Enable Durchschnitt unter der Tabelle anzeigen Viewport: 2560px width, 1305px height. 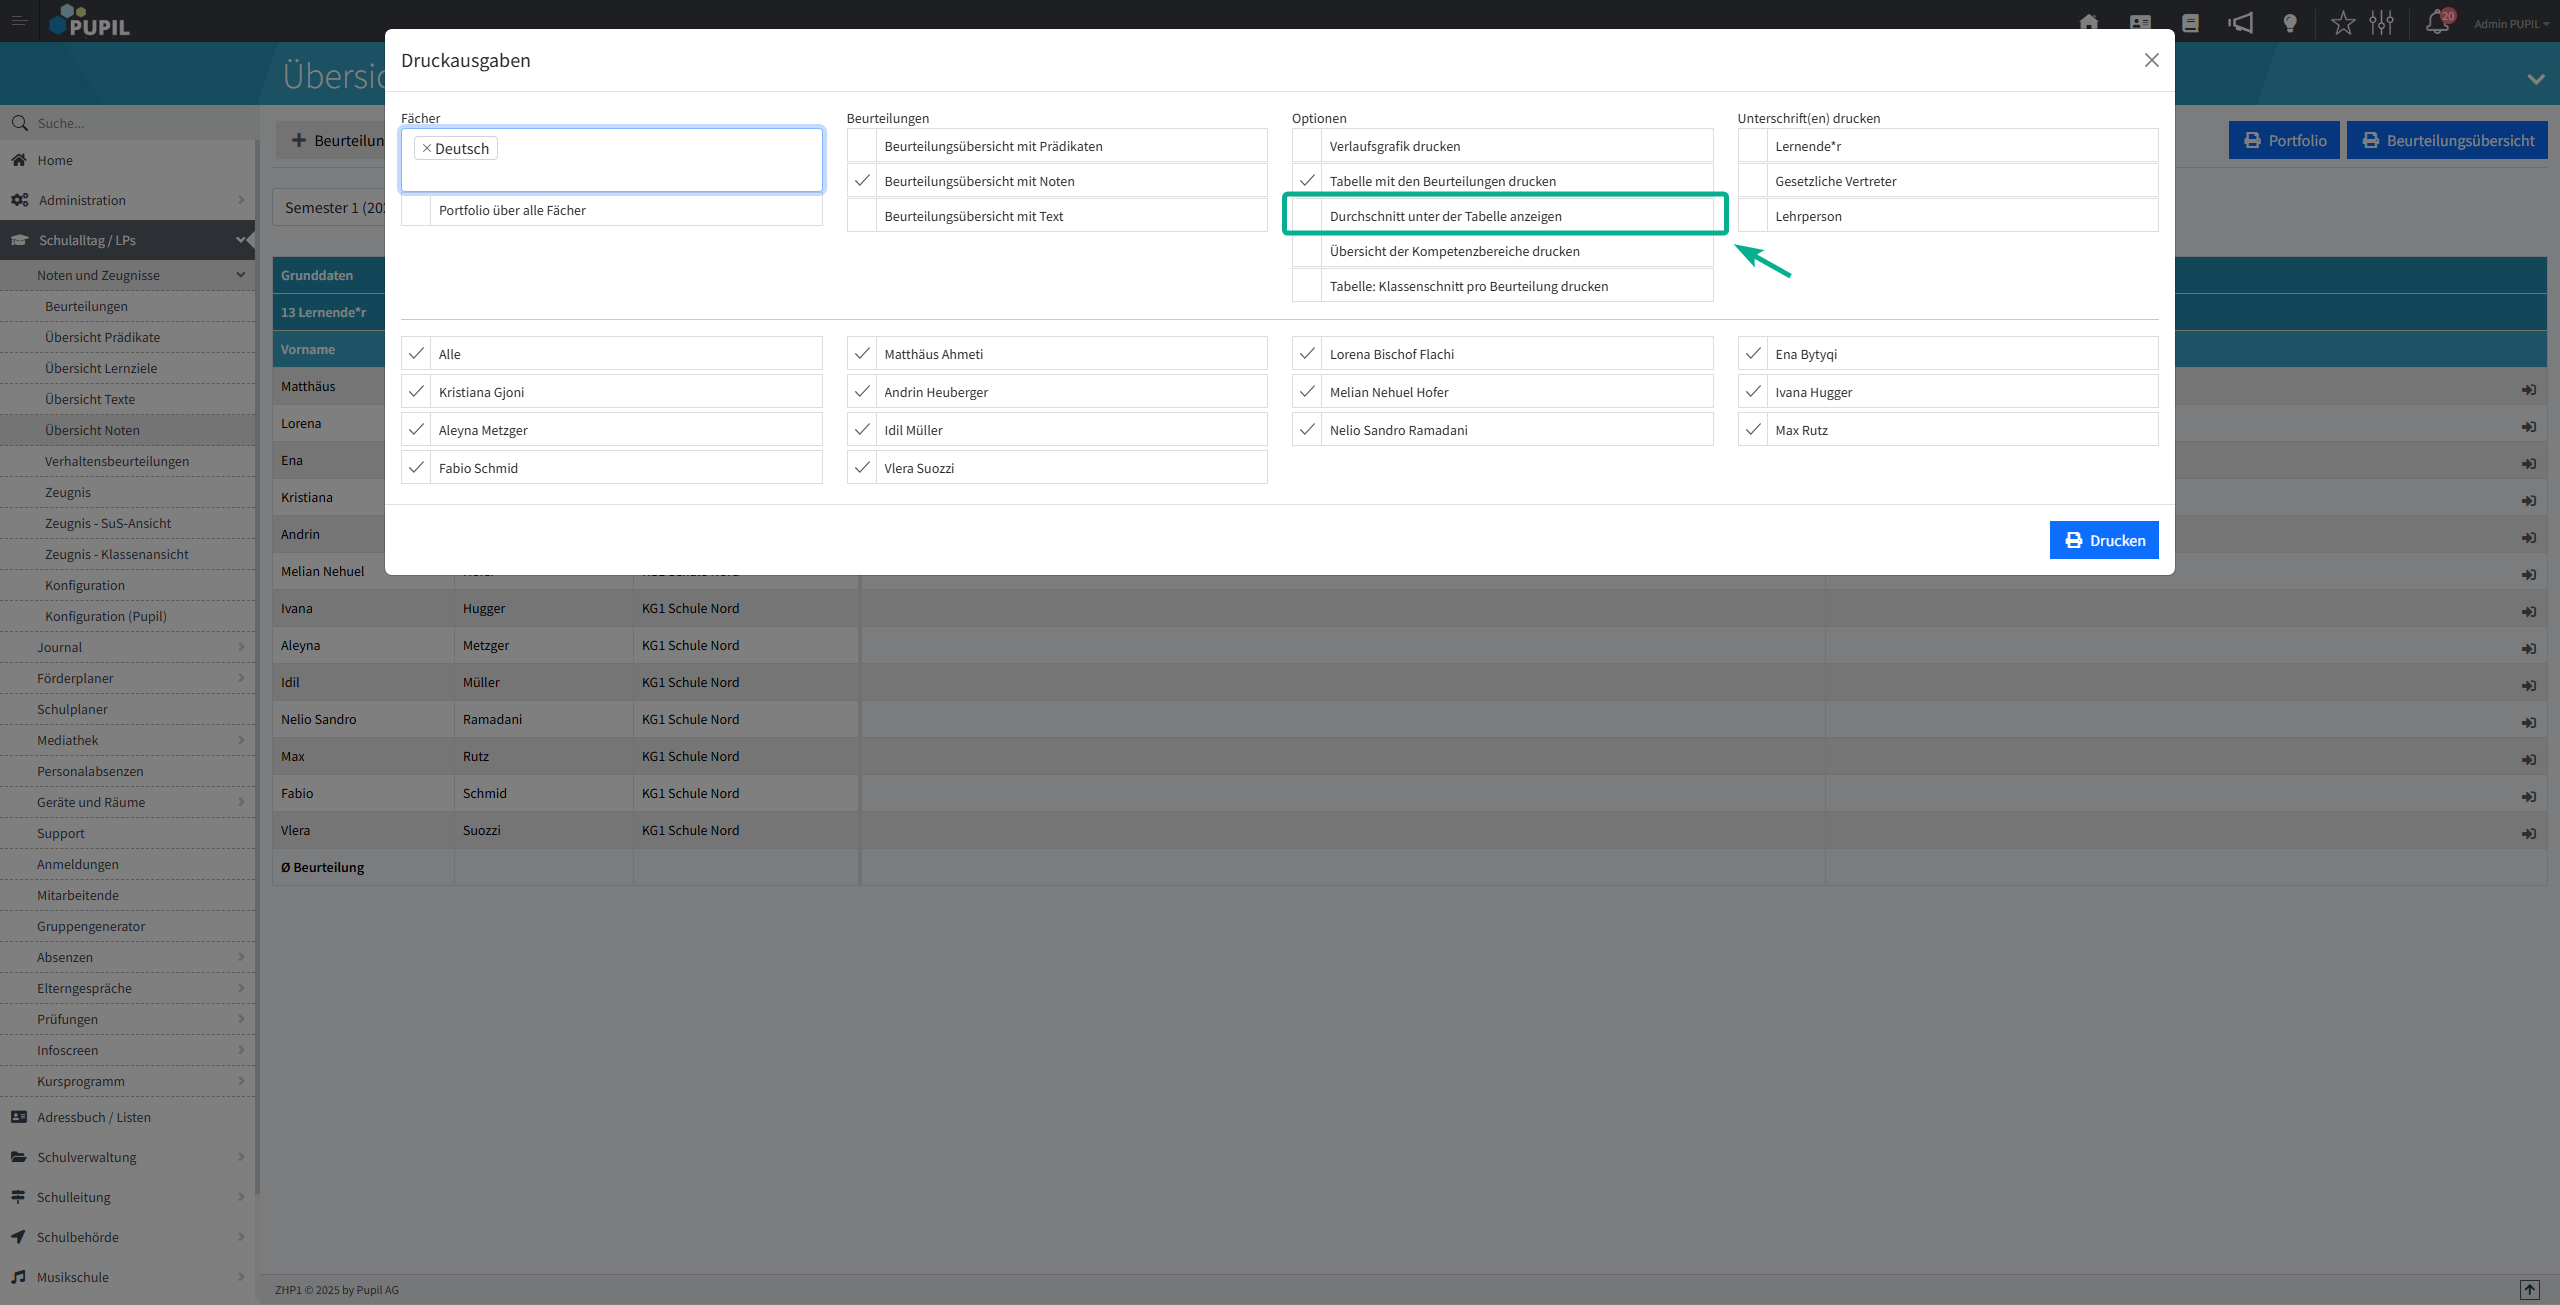1307,215
